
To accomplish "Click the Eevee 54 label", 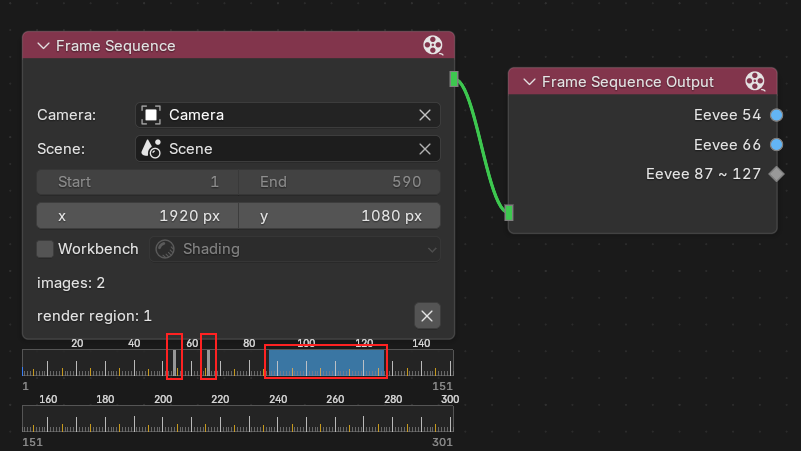I will 727,115.
